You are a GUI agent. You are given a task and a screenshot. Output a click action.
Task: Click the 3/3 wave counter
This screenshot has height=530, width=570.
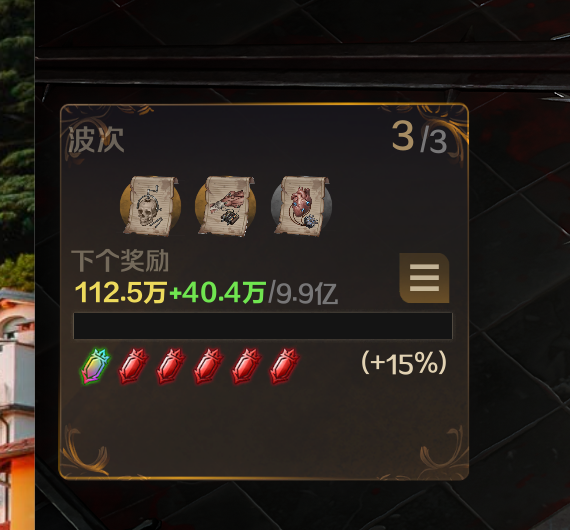(419, 137)
